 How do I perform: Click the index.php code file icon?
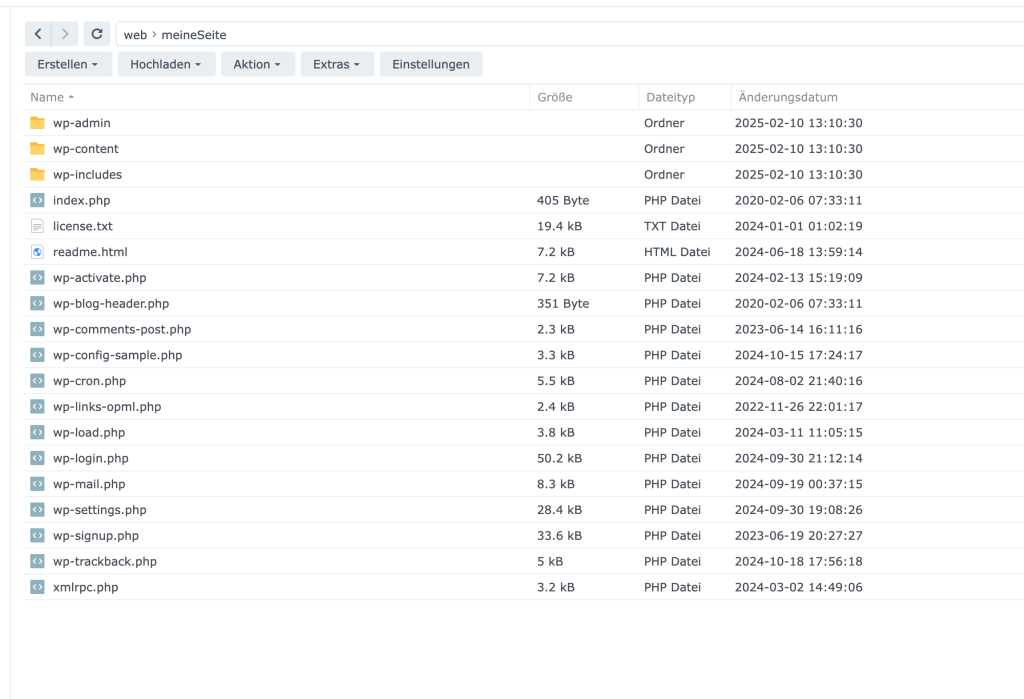[38, 200]
